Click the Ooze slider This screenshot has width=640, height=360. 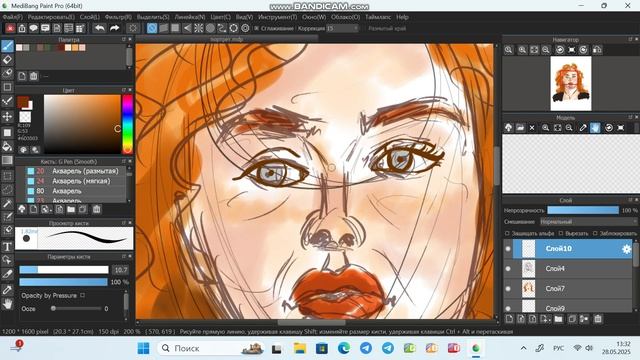(76, 309)
